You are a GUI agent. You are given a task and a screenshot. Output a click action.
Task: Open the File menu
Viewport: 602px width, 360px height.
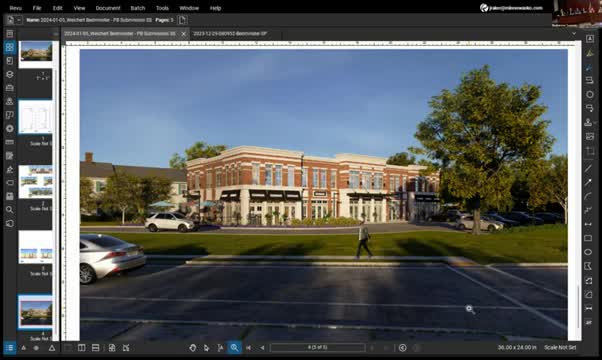[37, 8]
